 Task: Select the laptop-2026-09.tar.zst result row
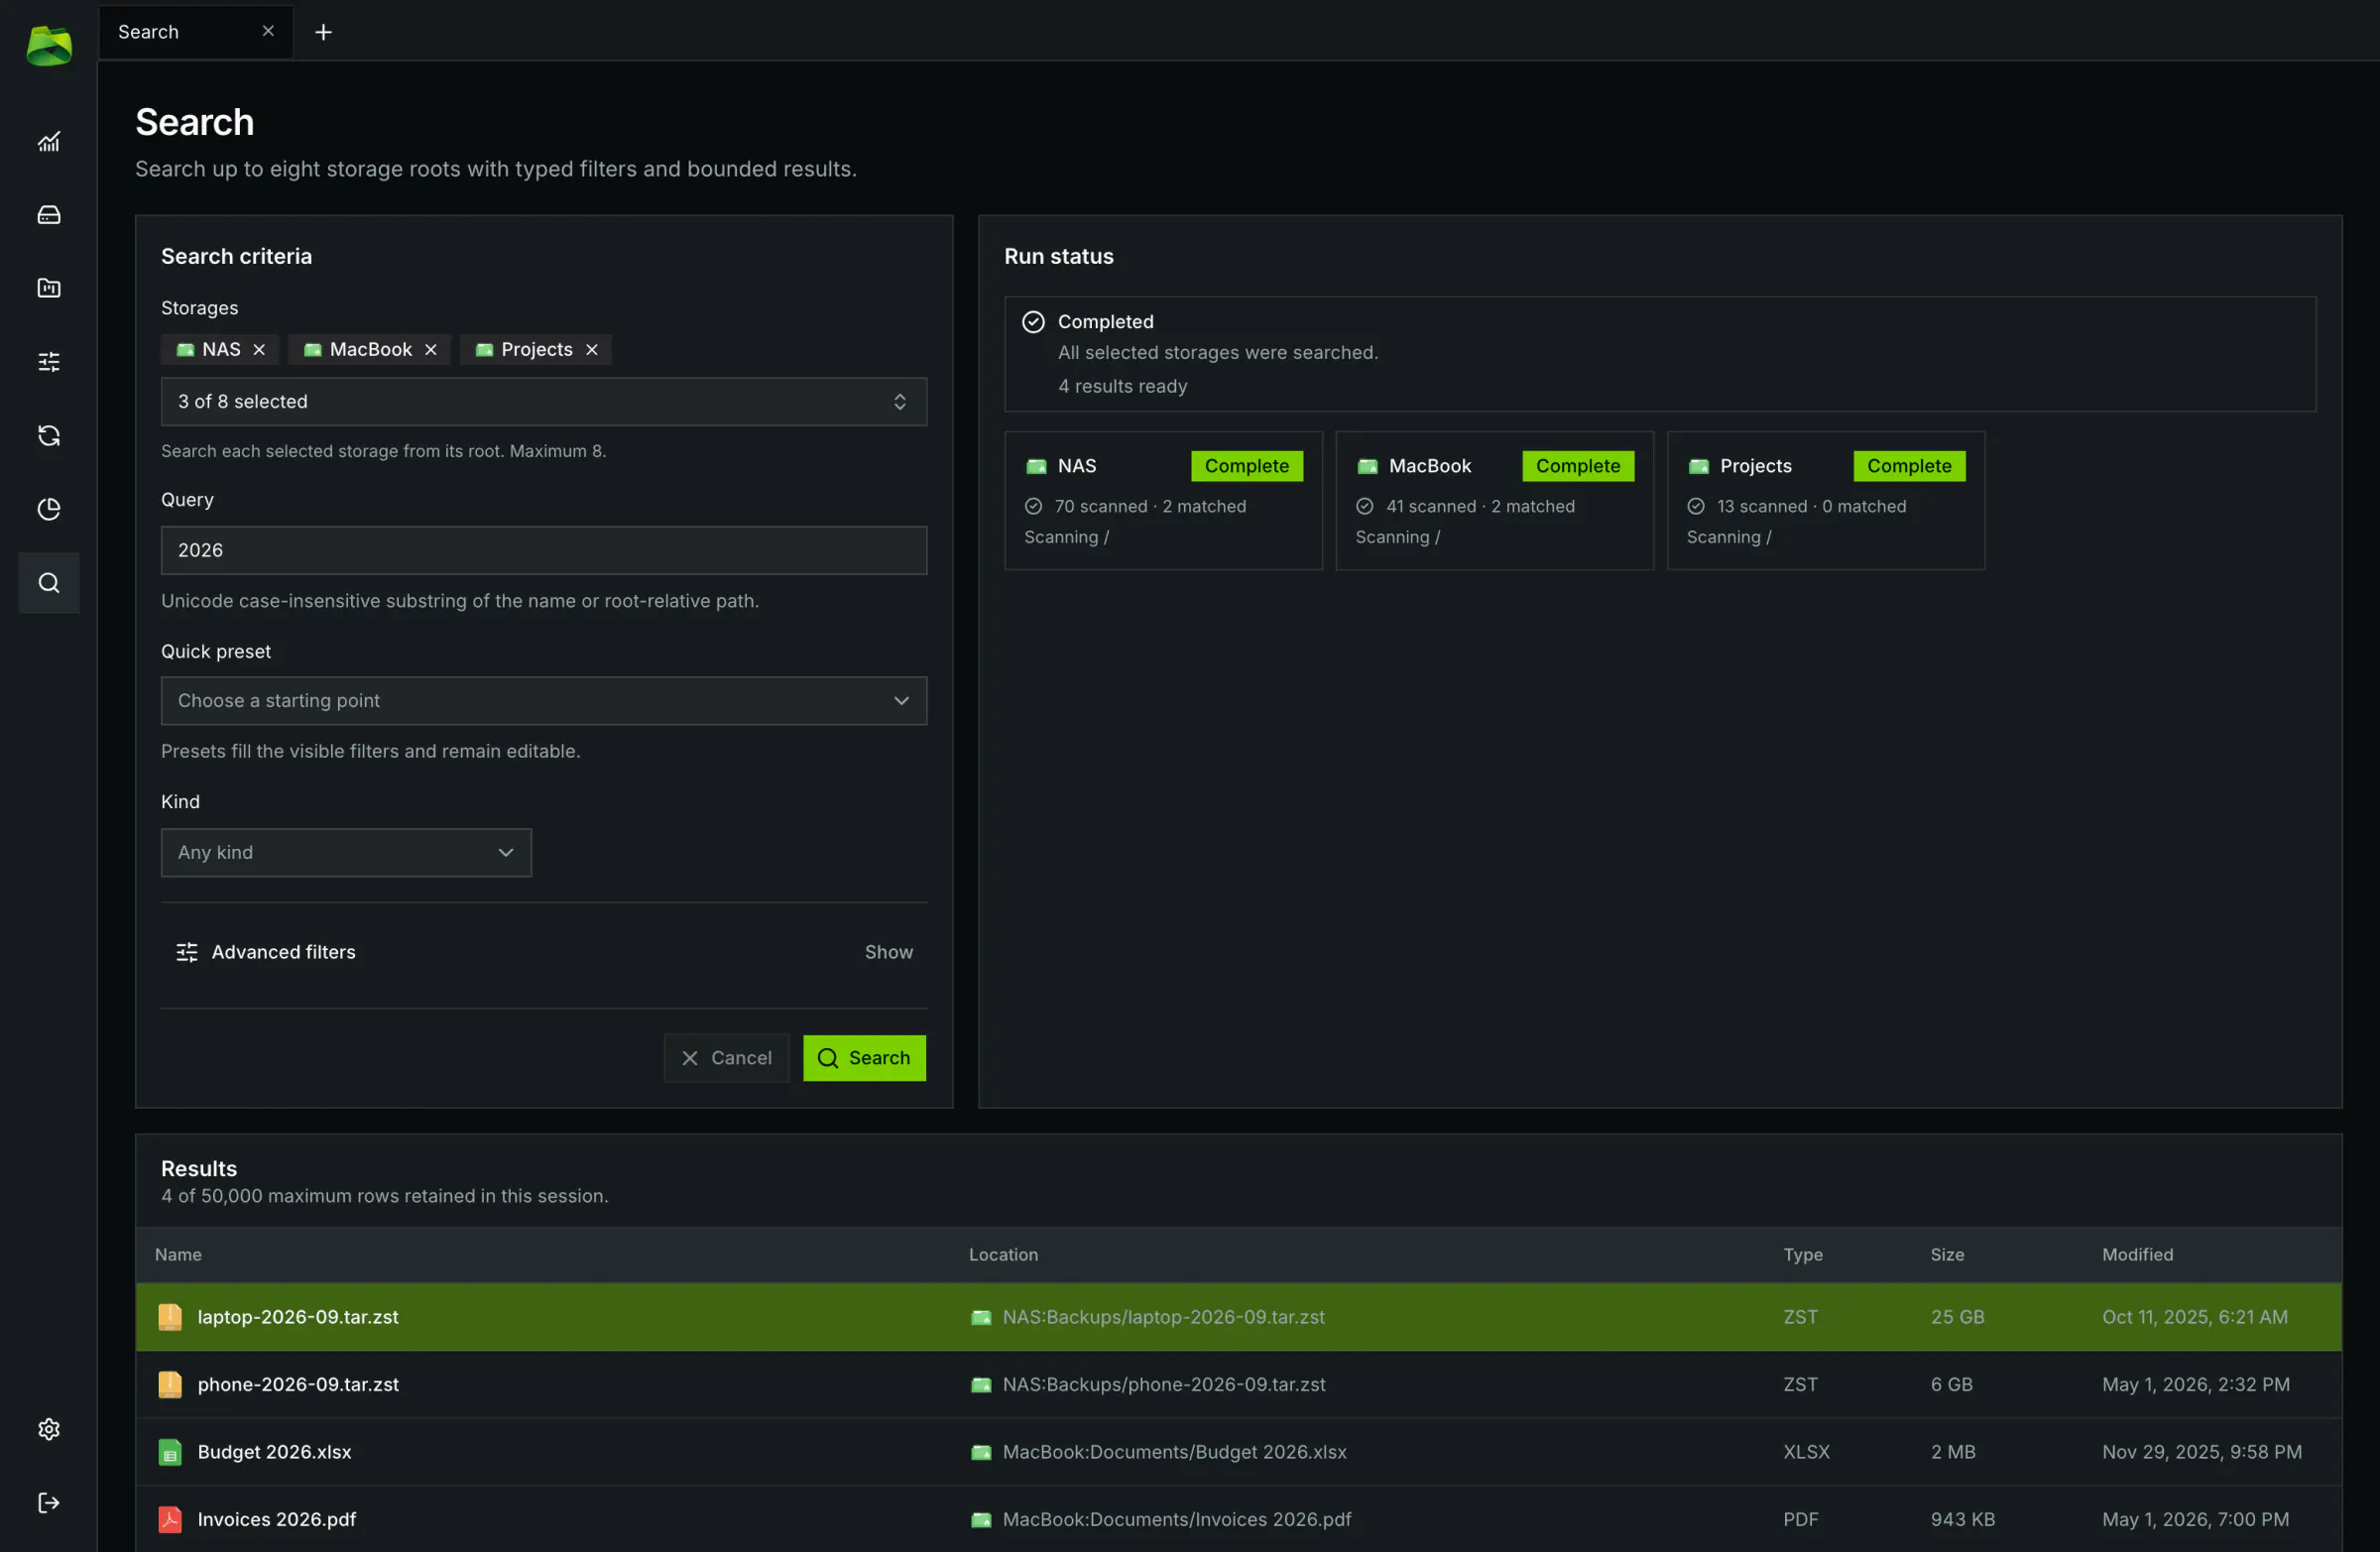coord(1238,1317)
